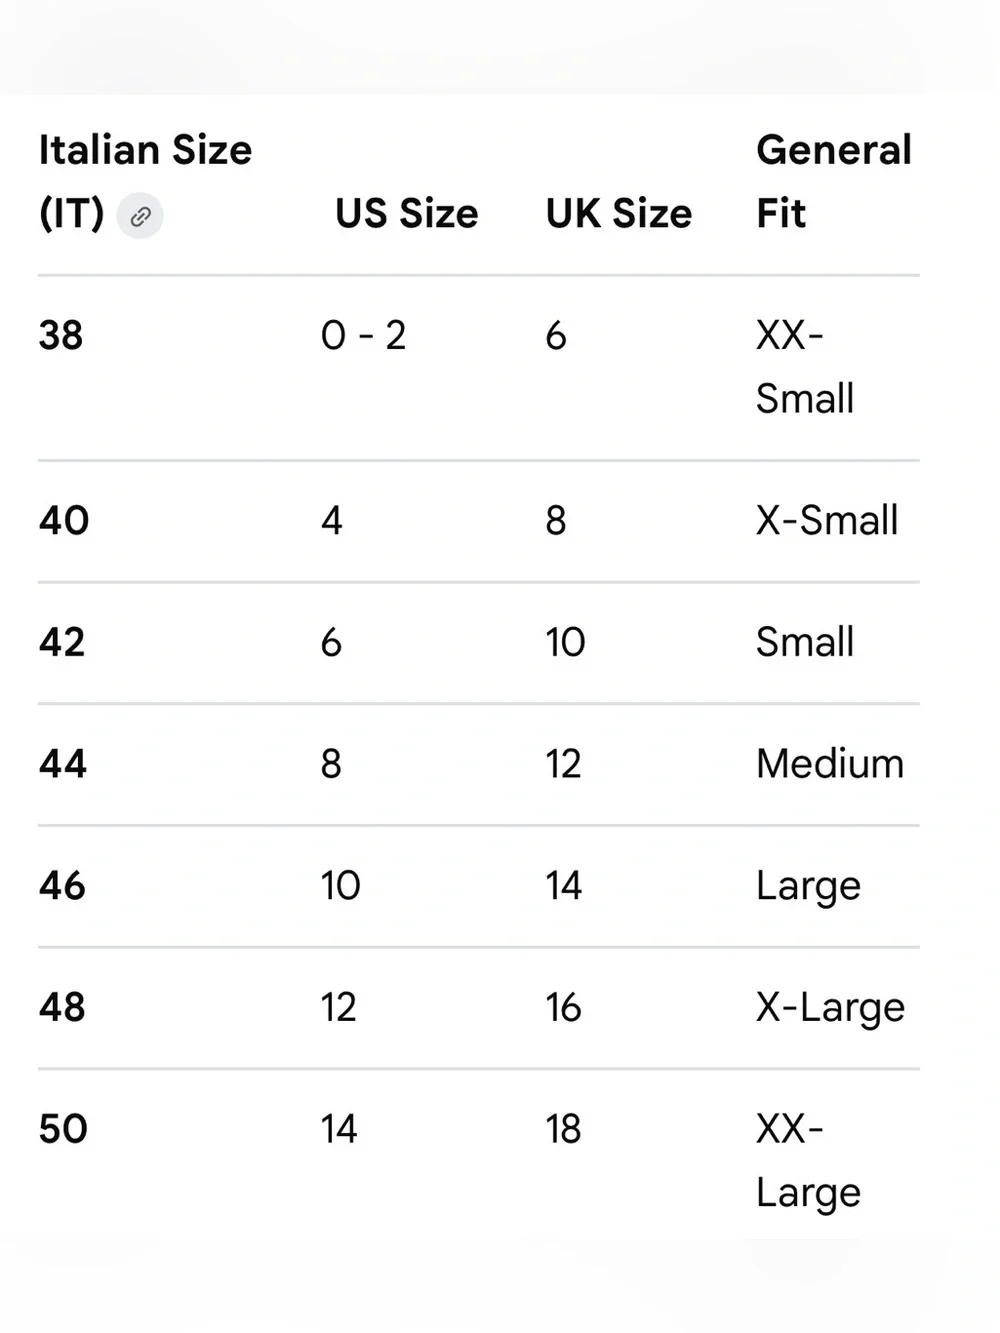Select the US Size column header
Image resolution: width=1000 pixels, height=1333 pixels.
pyautogui.click(x=406, y=214)
